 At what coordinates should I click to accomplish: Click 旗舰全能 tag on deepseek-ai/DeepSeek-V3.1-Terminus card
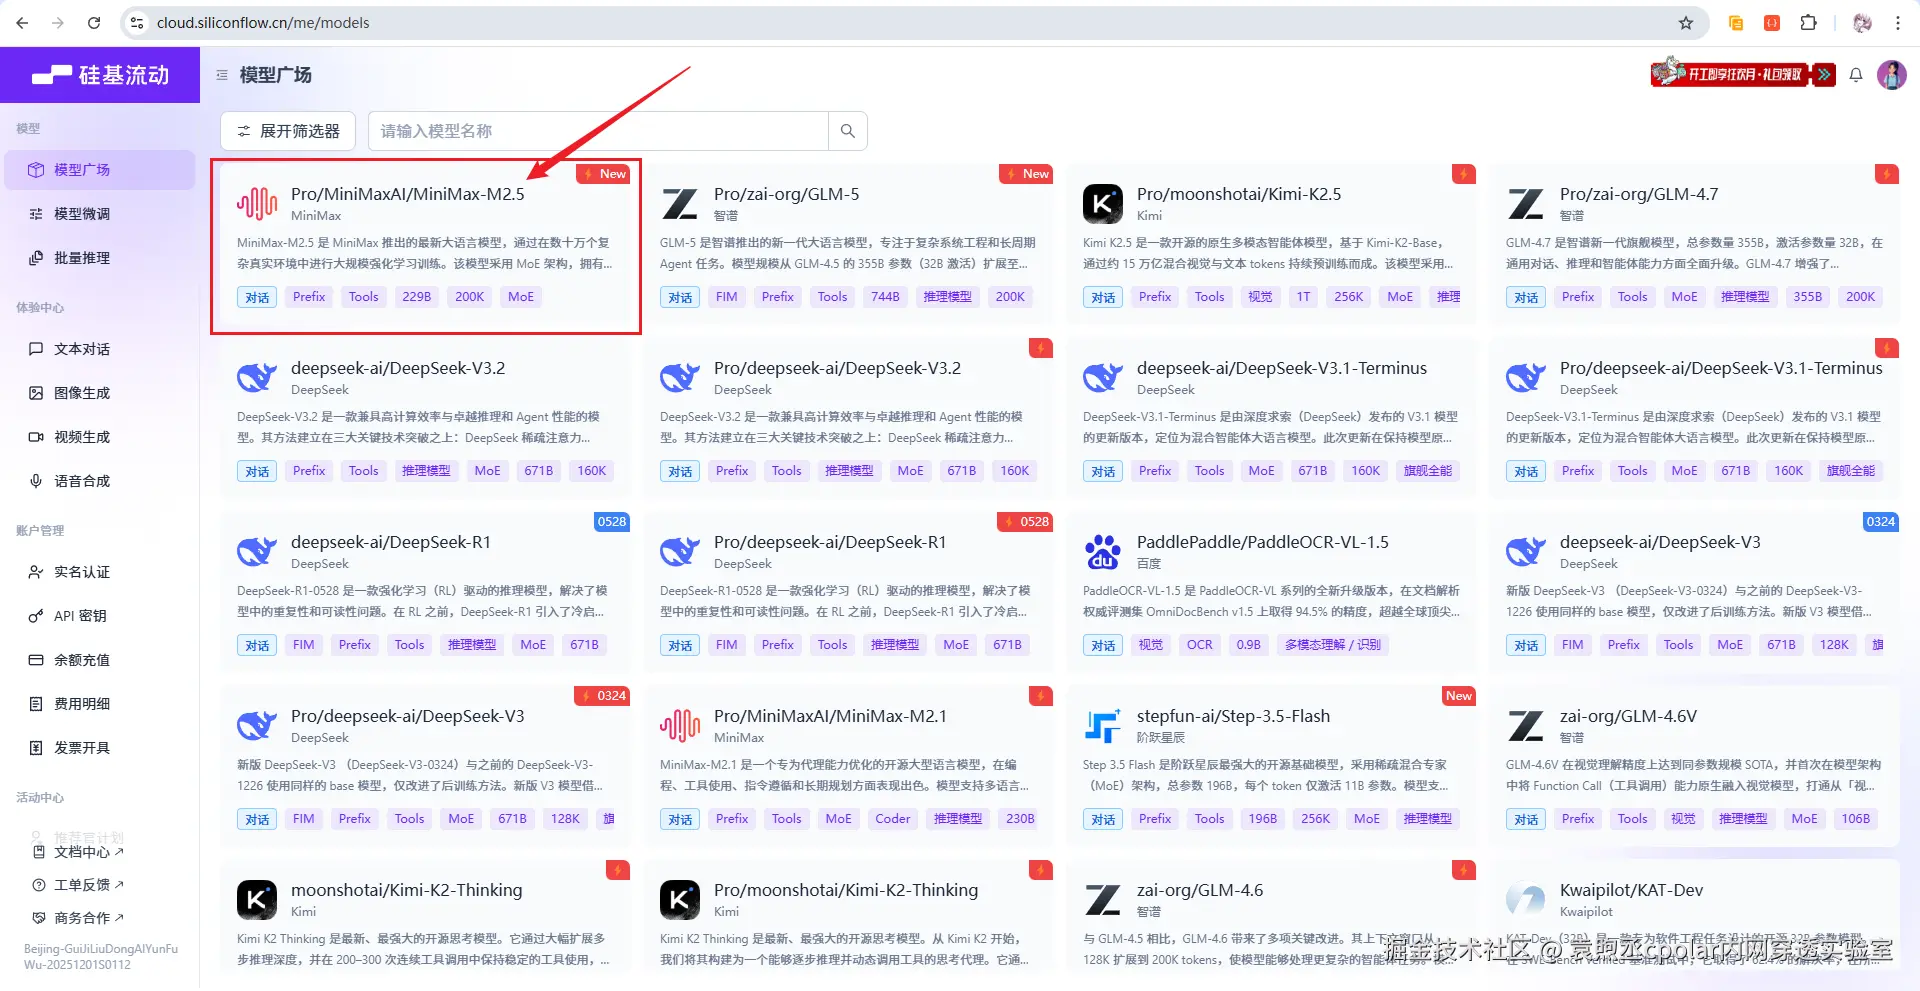tap(1427, 471)
